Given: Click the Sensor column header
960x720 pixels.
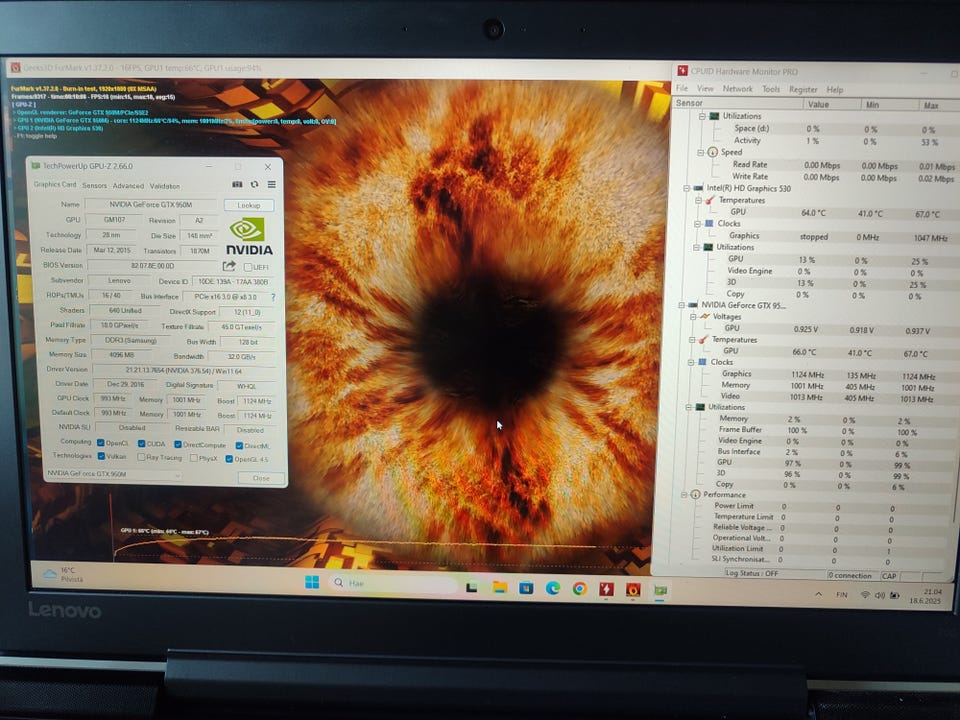Looking at the screenshot, I should [737, 103].
